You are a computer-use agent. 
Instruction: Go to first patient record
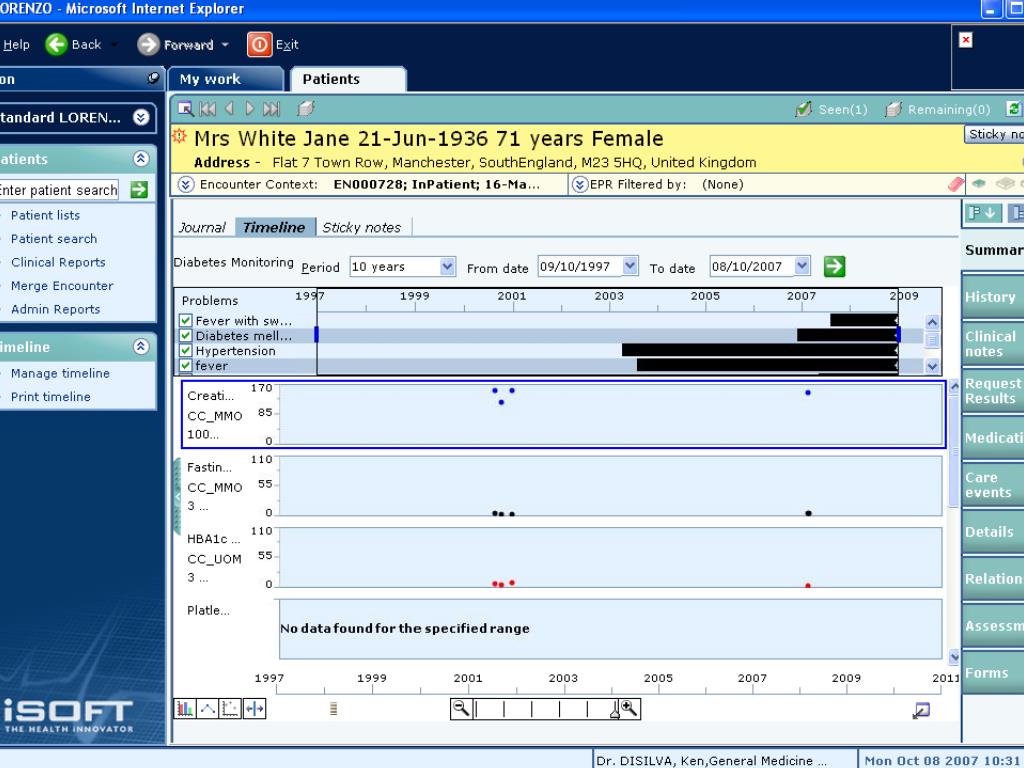208,109
